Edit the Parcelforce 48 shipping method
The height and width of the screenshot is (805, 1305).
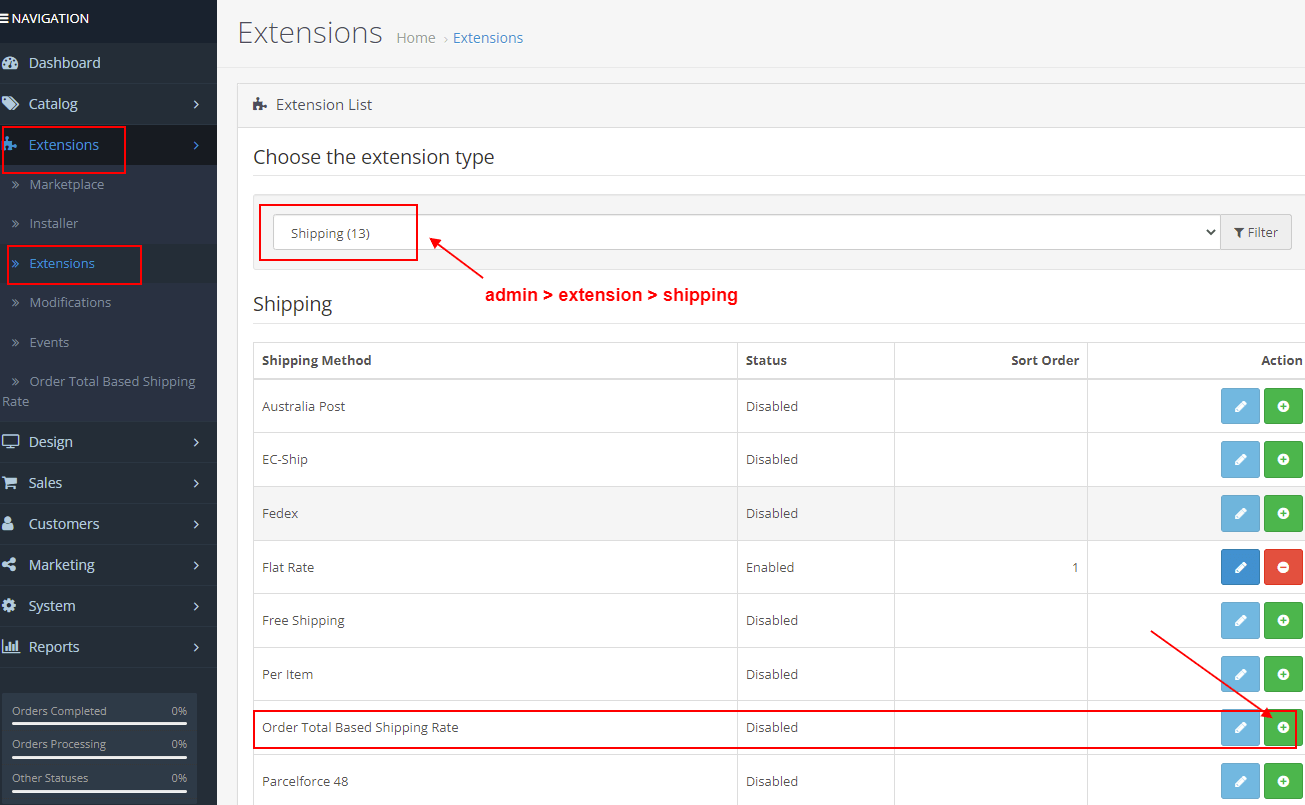pos(1240,781)
